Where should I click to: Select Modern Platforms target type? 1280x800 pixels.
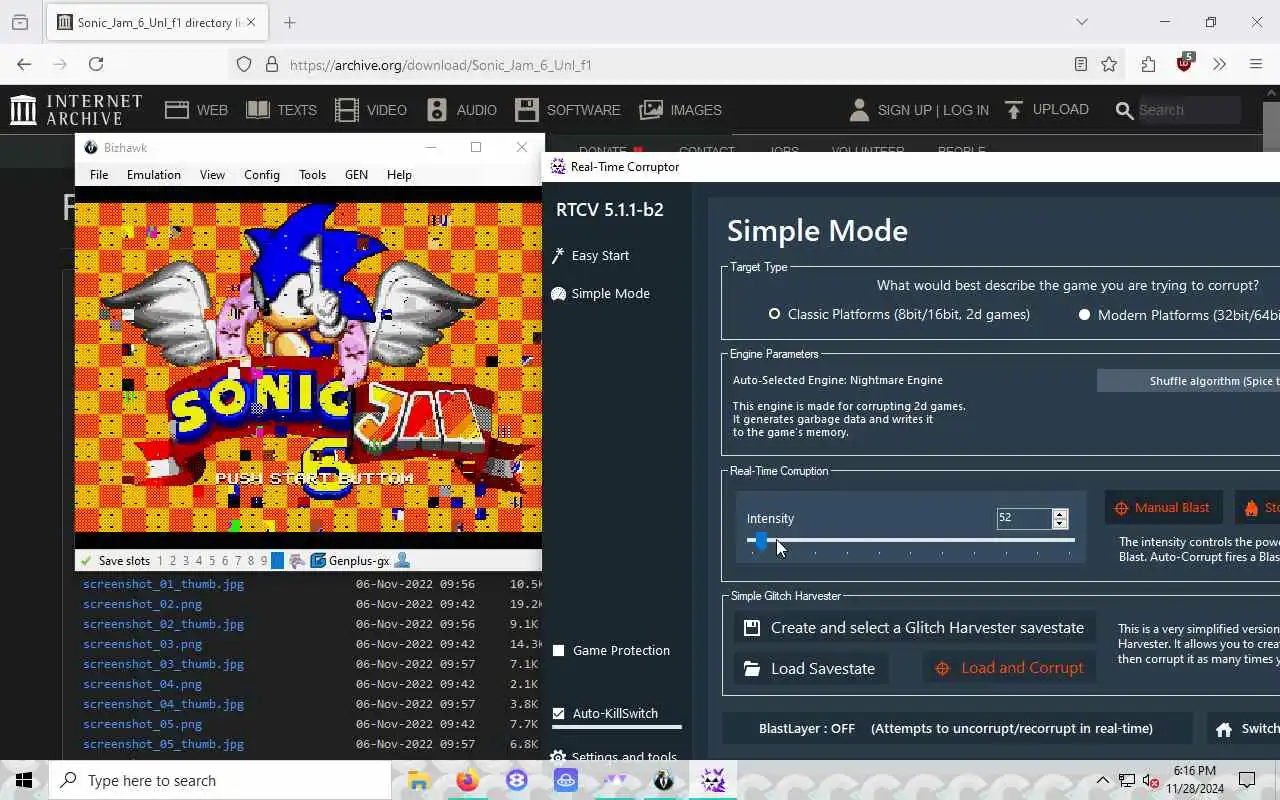(x=1178, y=314)
